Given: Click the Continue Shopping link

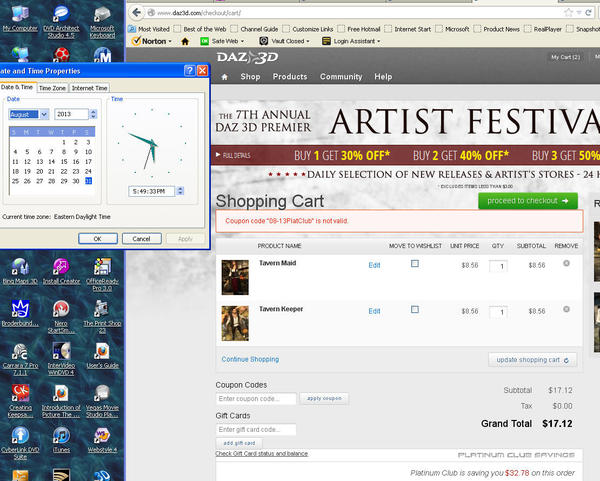Looking at the screenshot, I should point(250,359).
